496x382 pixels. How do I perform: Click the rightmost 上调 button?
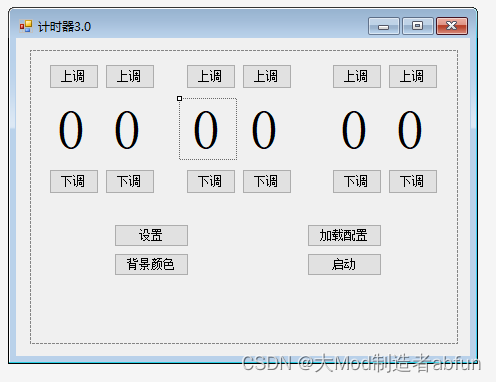413,76
